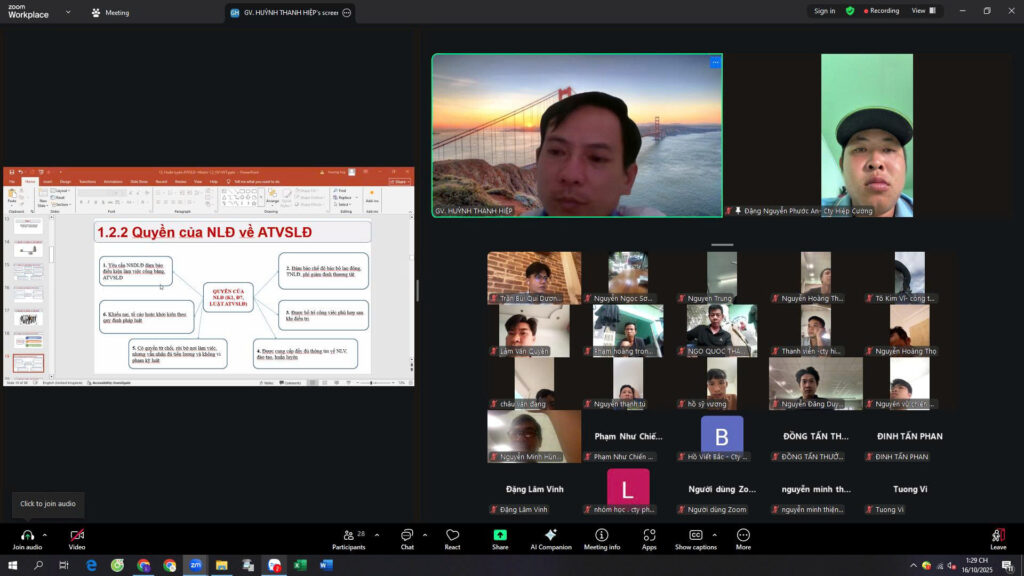The height and width of the screenshot is (576, 1024).
Task: Open the More options menu
Action: coord(743,535)
